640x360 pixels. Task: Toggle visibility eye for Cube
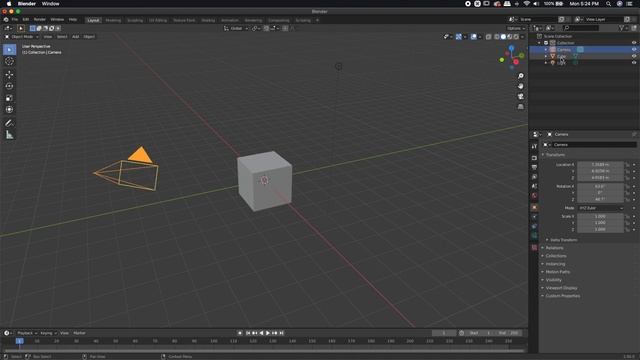pos(634,56)
